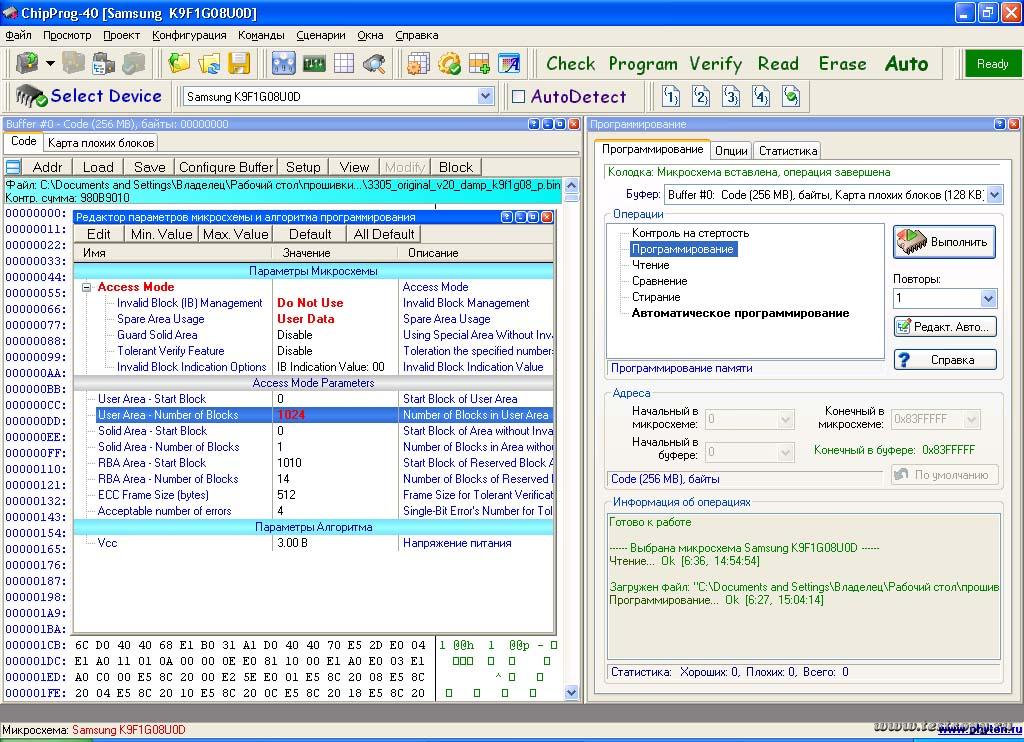Open the Буфер selection dropdown

[993, 194]
